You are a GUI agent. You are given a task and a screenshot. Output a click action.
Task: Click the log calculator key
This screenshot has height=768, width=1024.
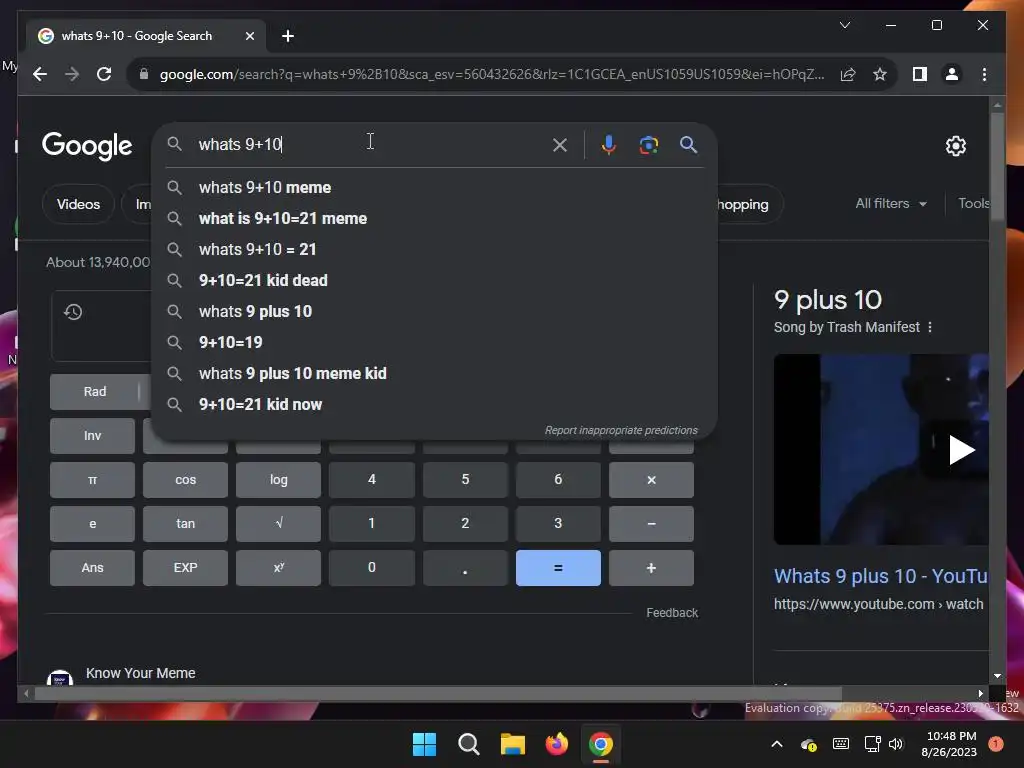tap(278, 480)
